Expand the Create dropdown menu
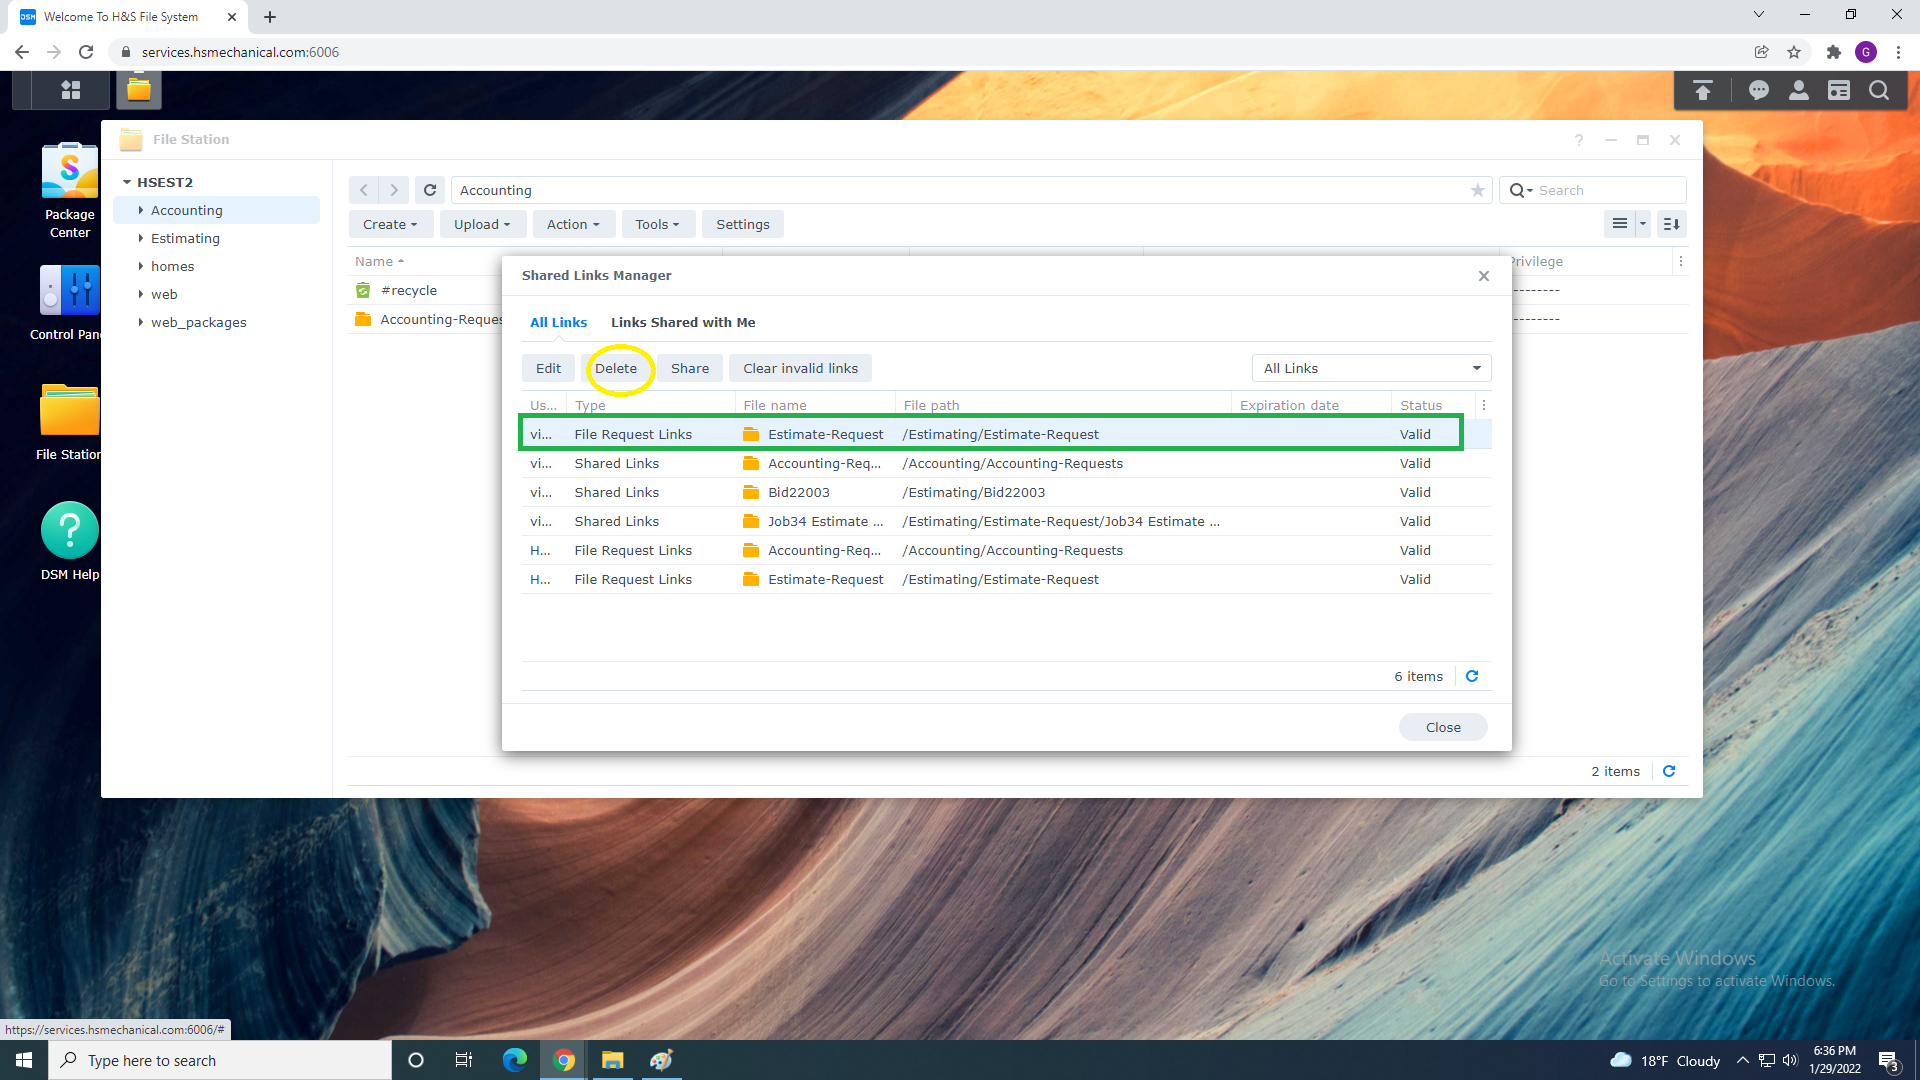 tap(390, 224)
